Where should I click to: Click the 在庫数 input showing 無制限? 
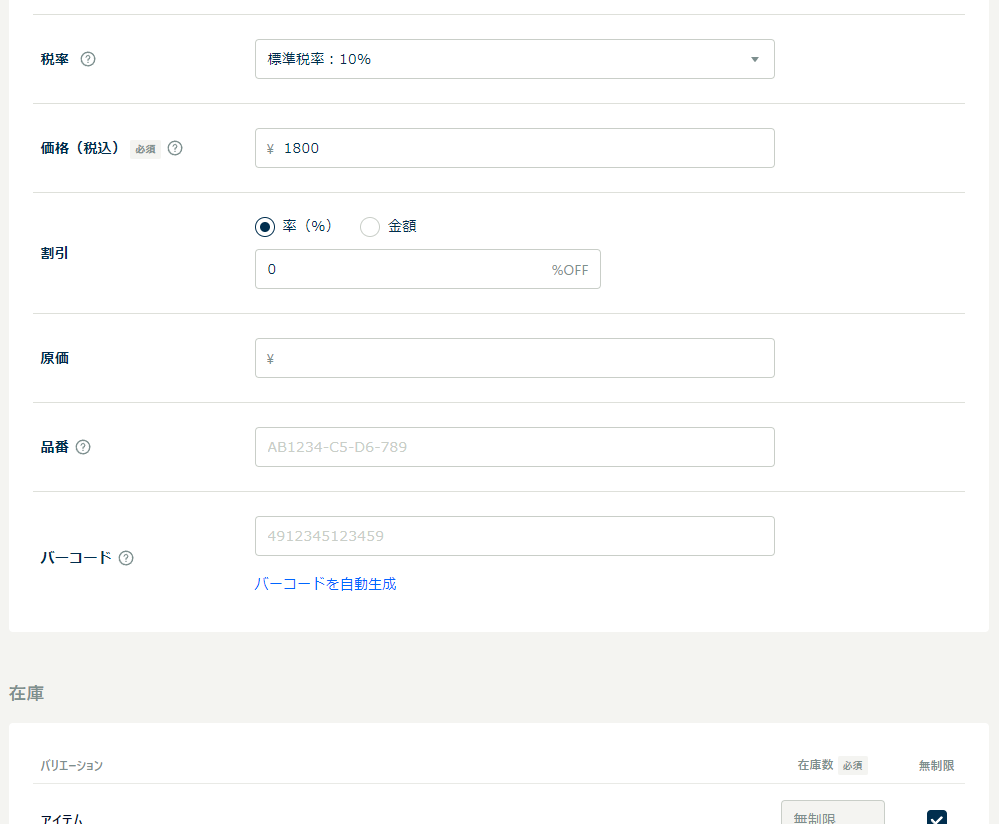pos(832,815)
